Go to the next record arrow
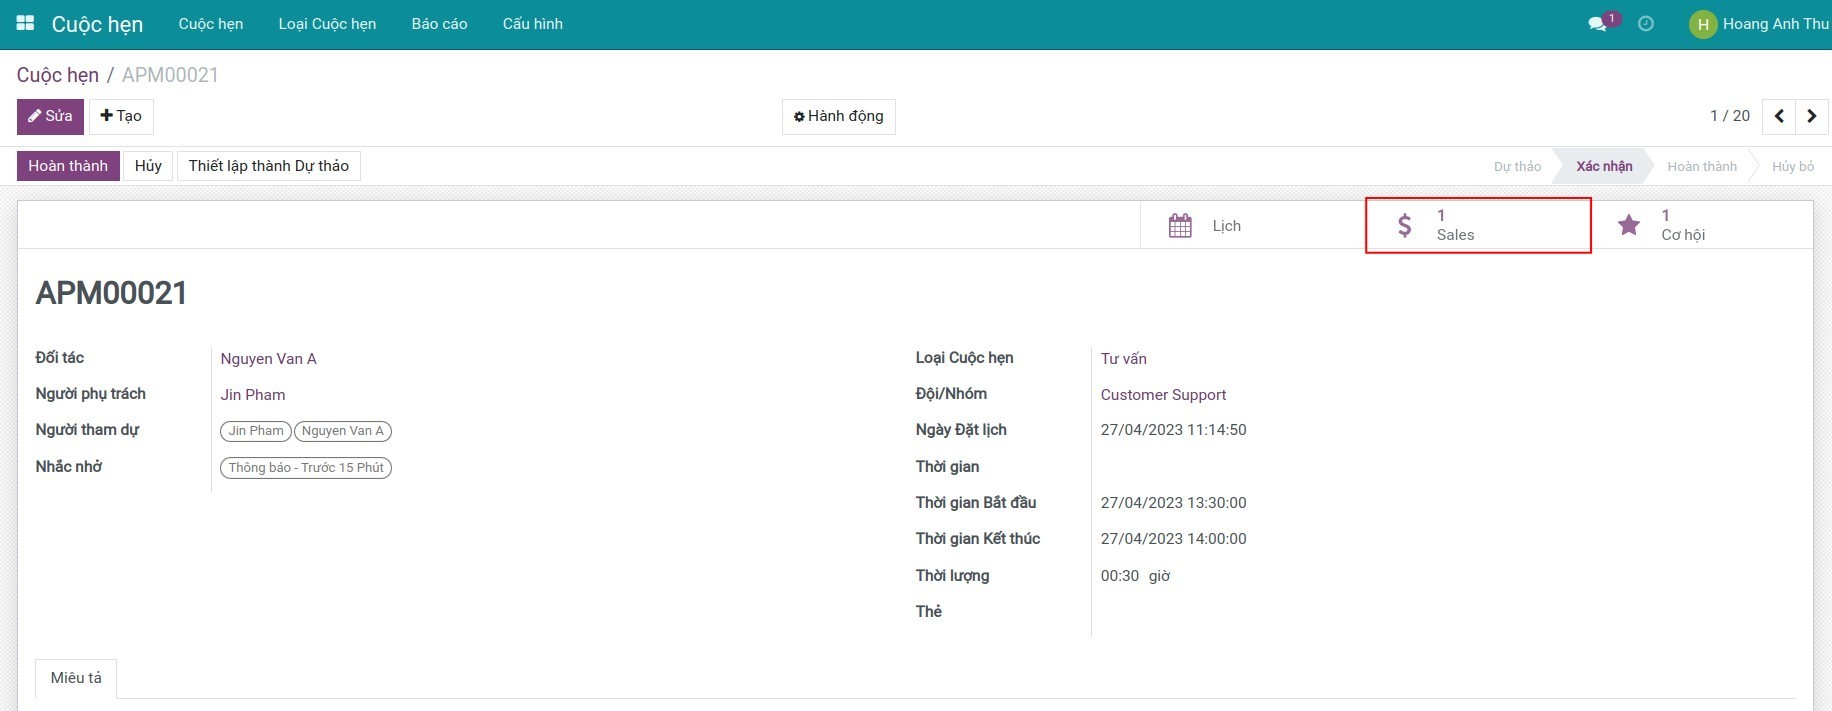Image resolution: width=1832 pixels, height=711 pixels. (x=1811, y=116)
